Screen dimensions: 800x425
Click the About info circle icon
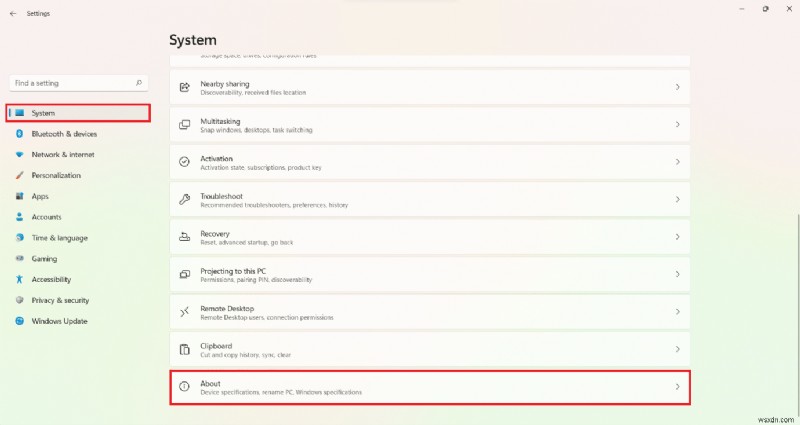(185, 387)
